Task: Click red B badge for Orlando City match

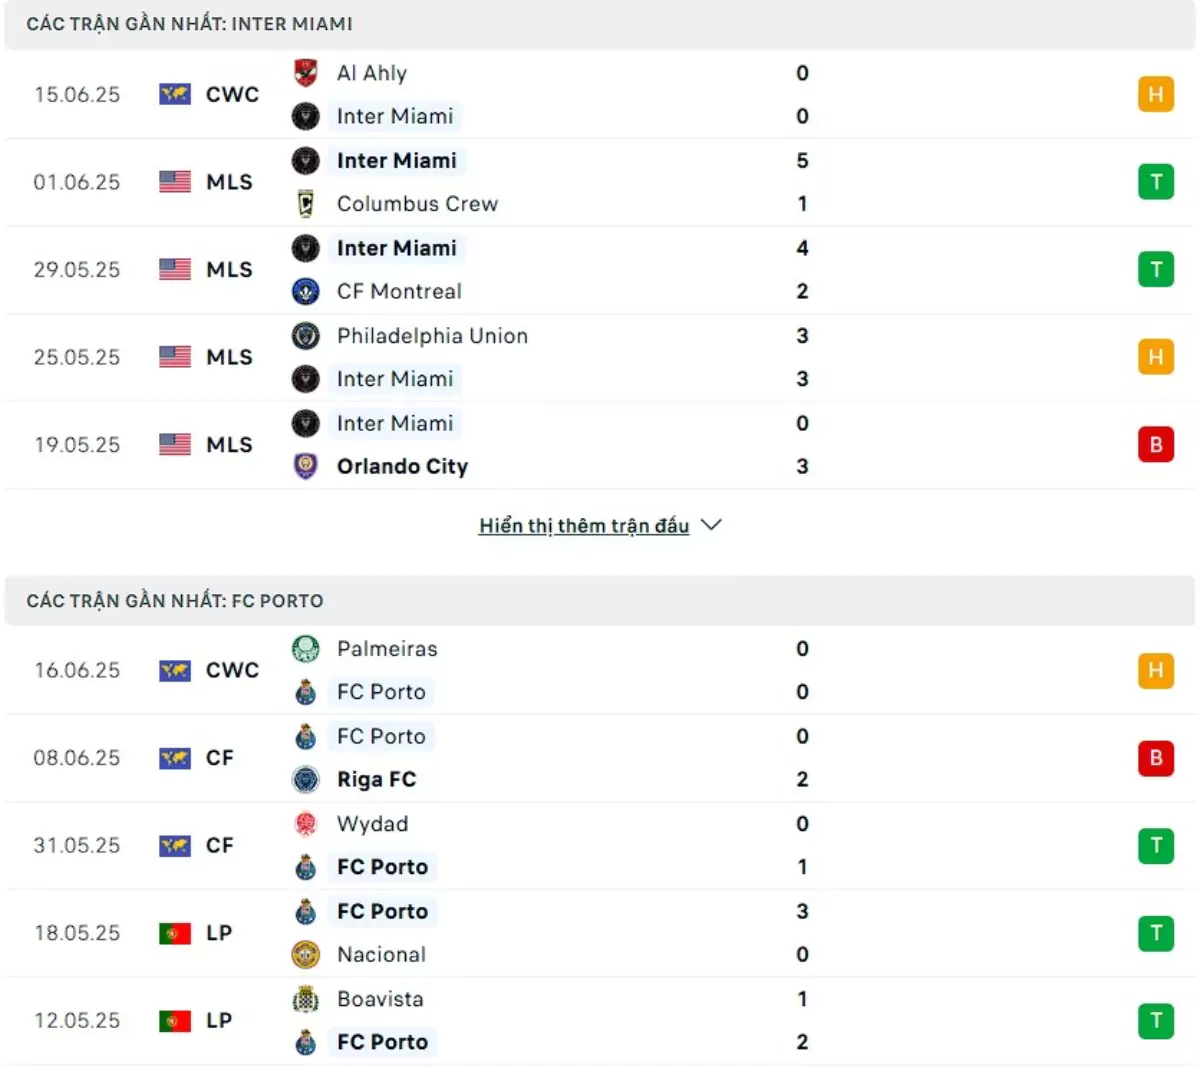Action: tap(1156, 444)
